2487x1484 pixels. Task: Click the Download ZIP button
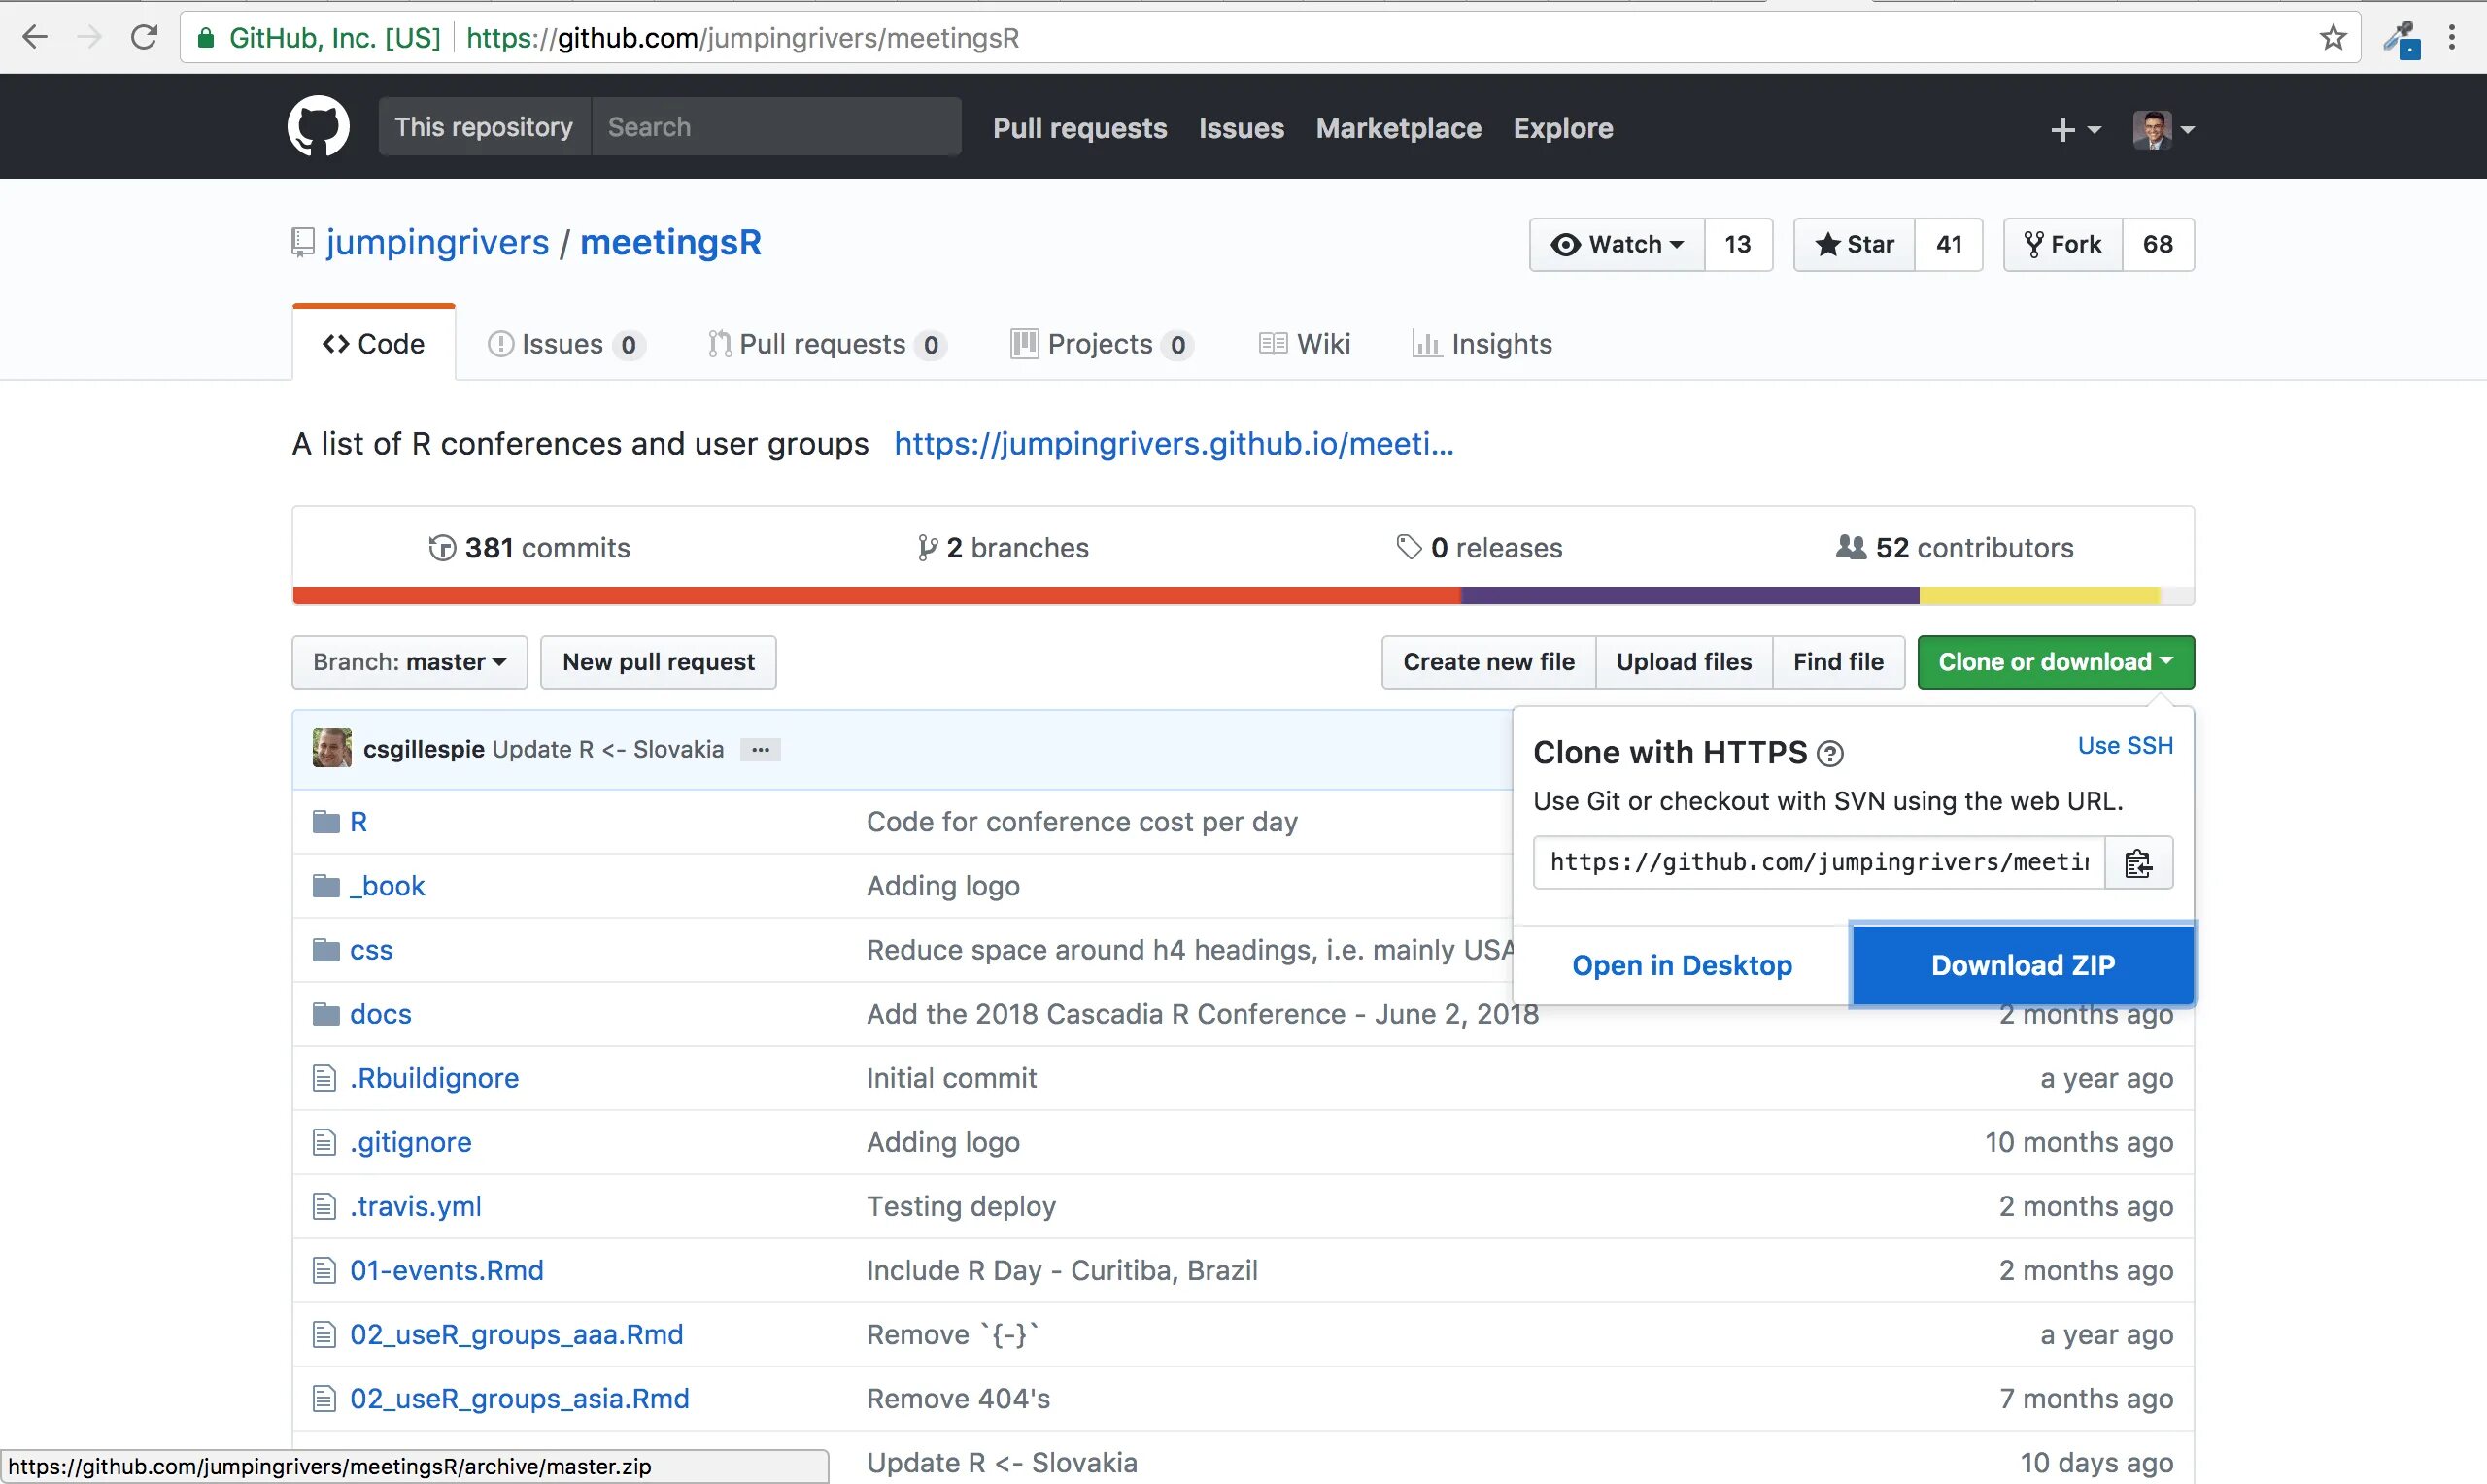(x=2022, y=965)
